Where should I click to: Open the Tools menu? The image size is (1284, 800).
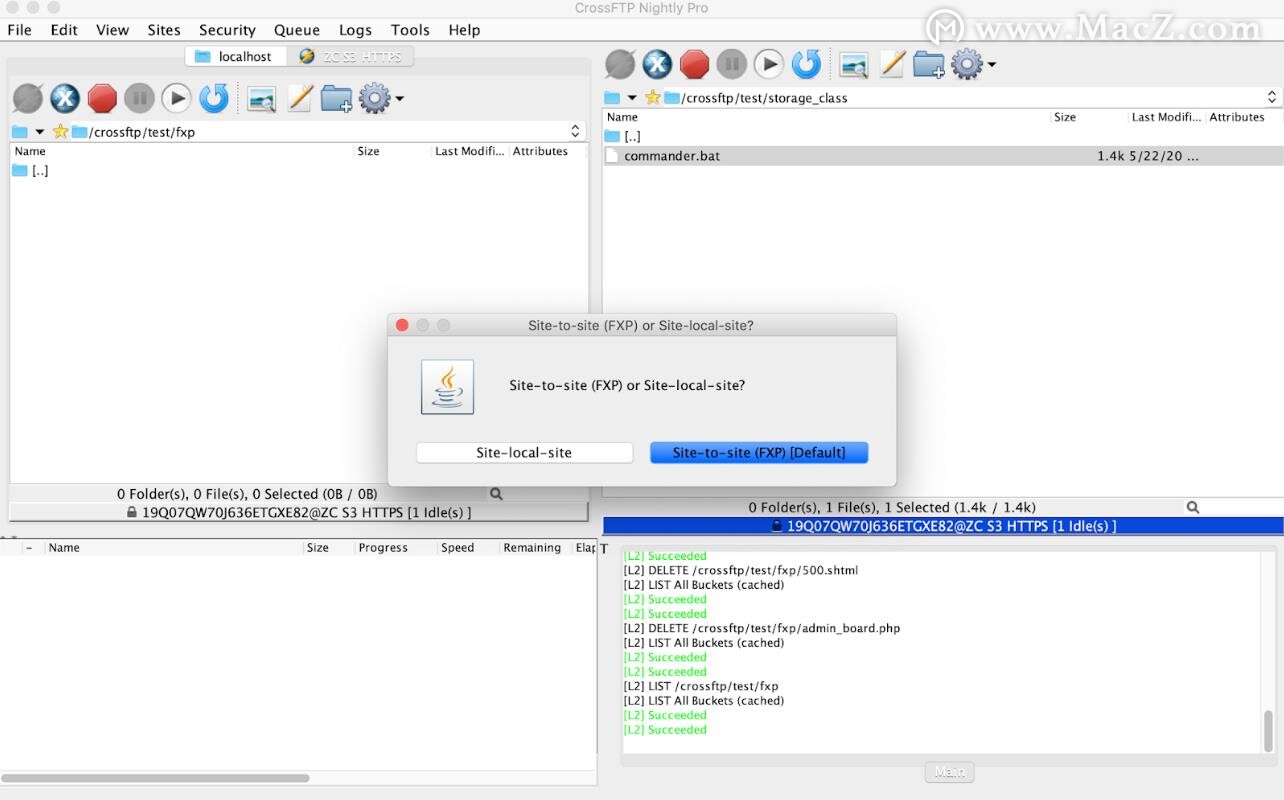[x=410, y=30]
